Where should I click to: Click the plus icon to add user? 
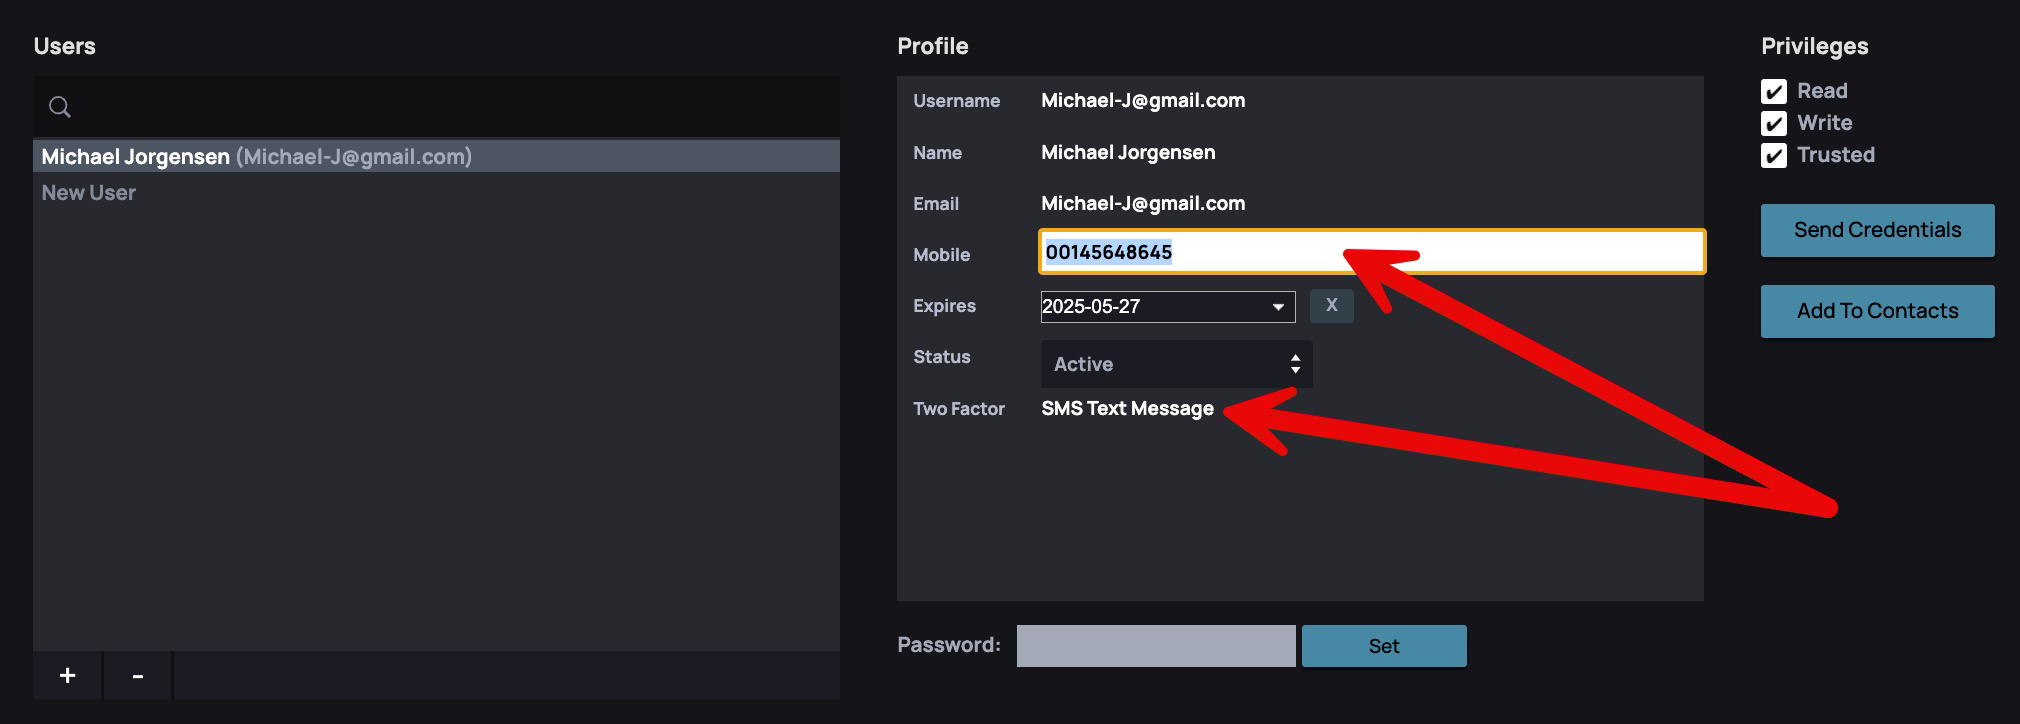click(x=67, y=676)
